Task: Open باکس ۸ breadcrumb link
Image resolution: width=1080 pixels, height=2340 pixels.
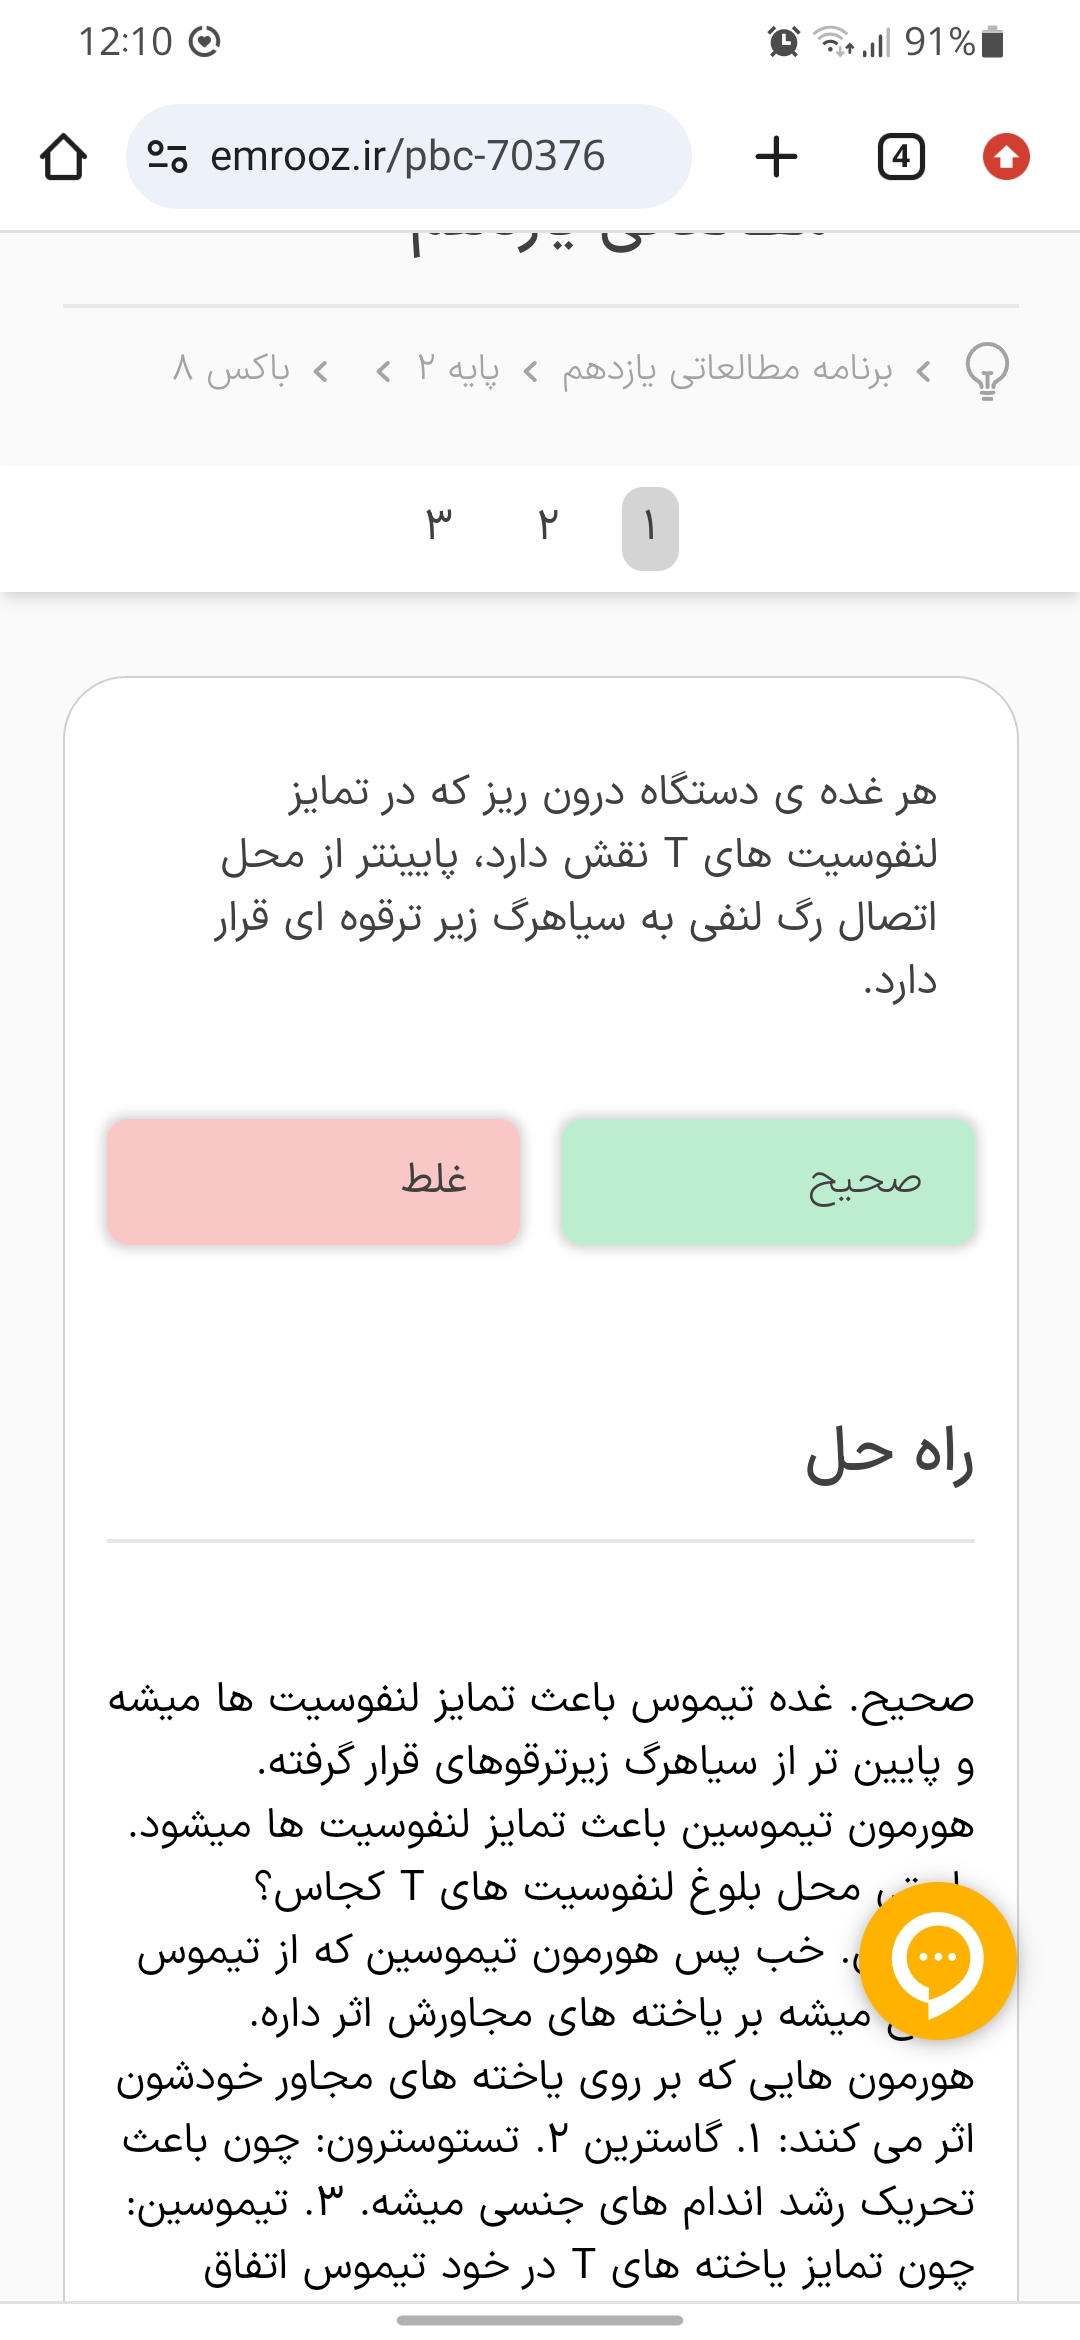Action: (x=231, y=370)
